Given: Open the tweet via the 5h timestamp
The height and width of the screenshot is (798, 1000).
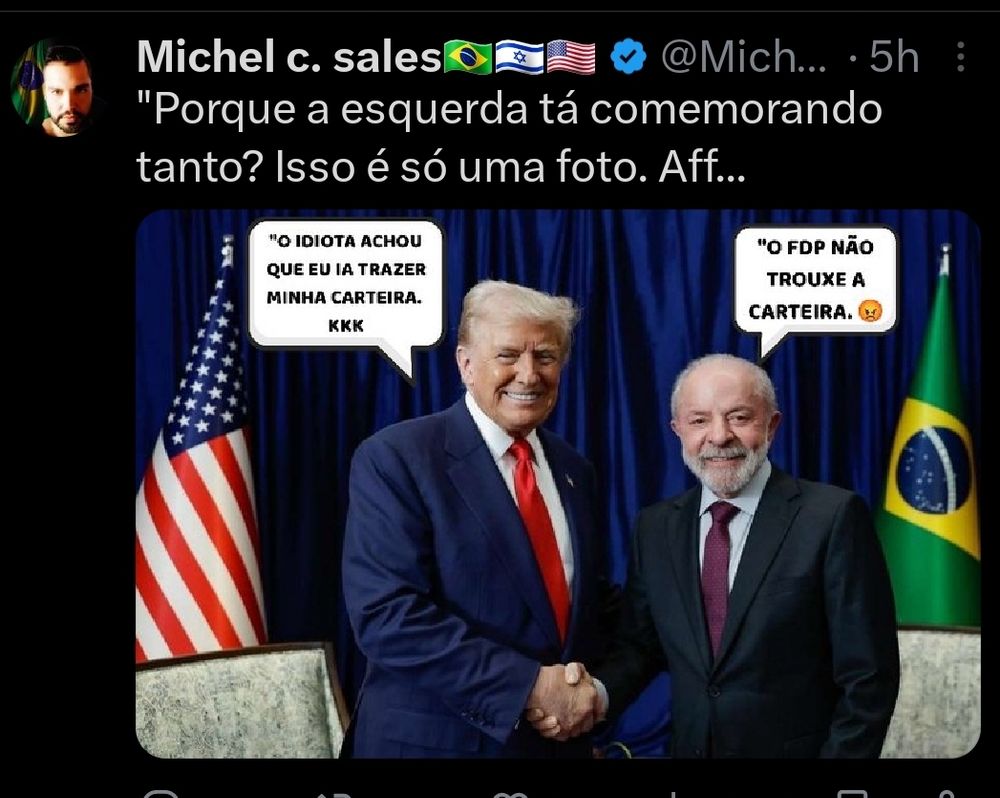Looking at the screenshot, I should tap(894, 57).
